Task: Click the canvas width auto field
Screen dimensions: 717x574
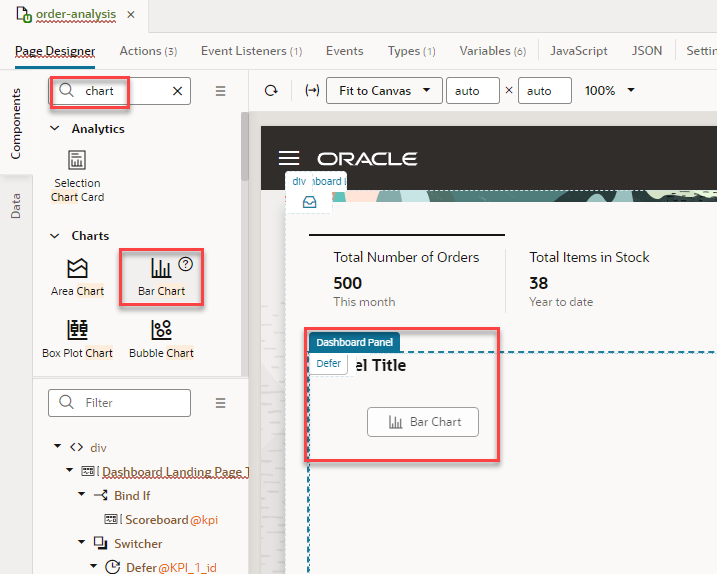Action: click(x=472, y=91)
